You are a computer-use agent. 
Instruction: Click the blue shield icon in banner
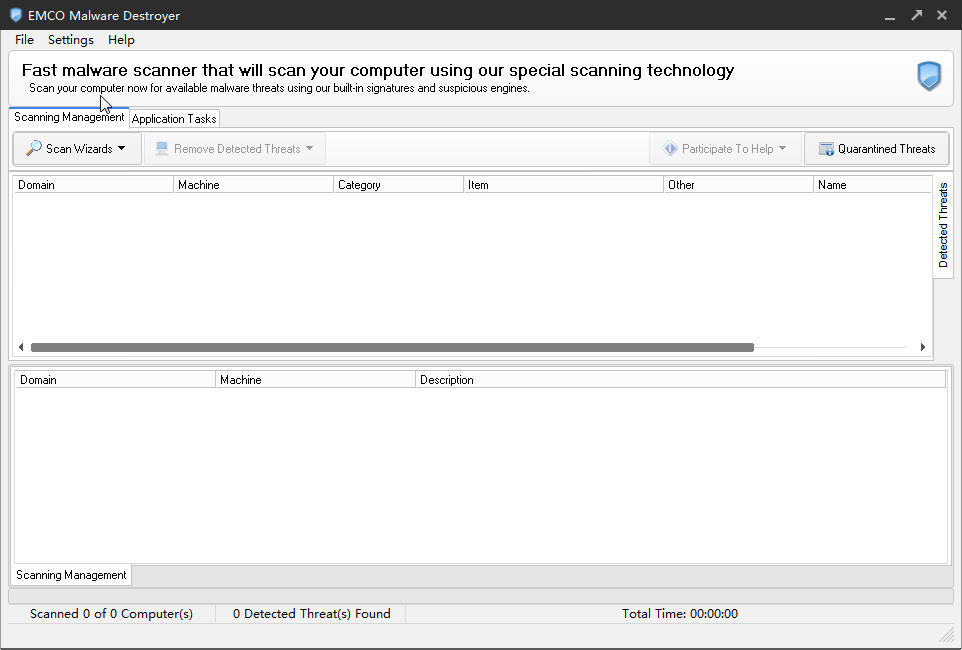pos(929,76)
